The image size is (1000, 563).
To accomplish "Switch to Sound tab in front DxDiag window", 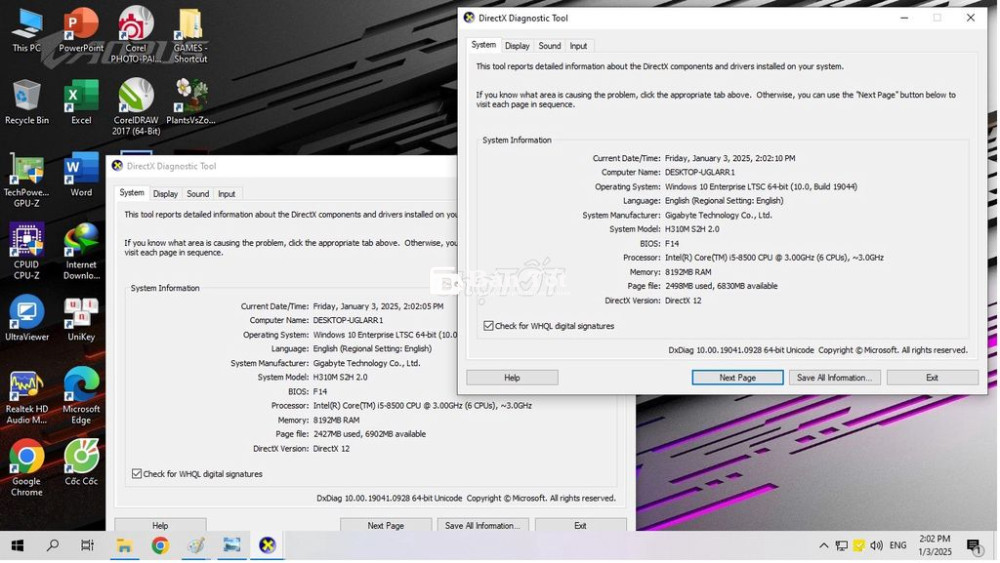I will click(x=549, y=46).
